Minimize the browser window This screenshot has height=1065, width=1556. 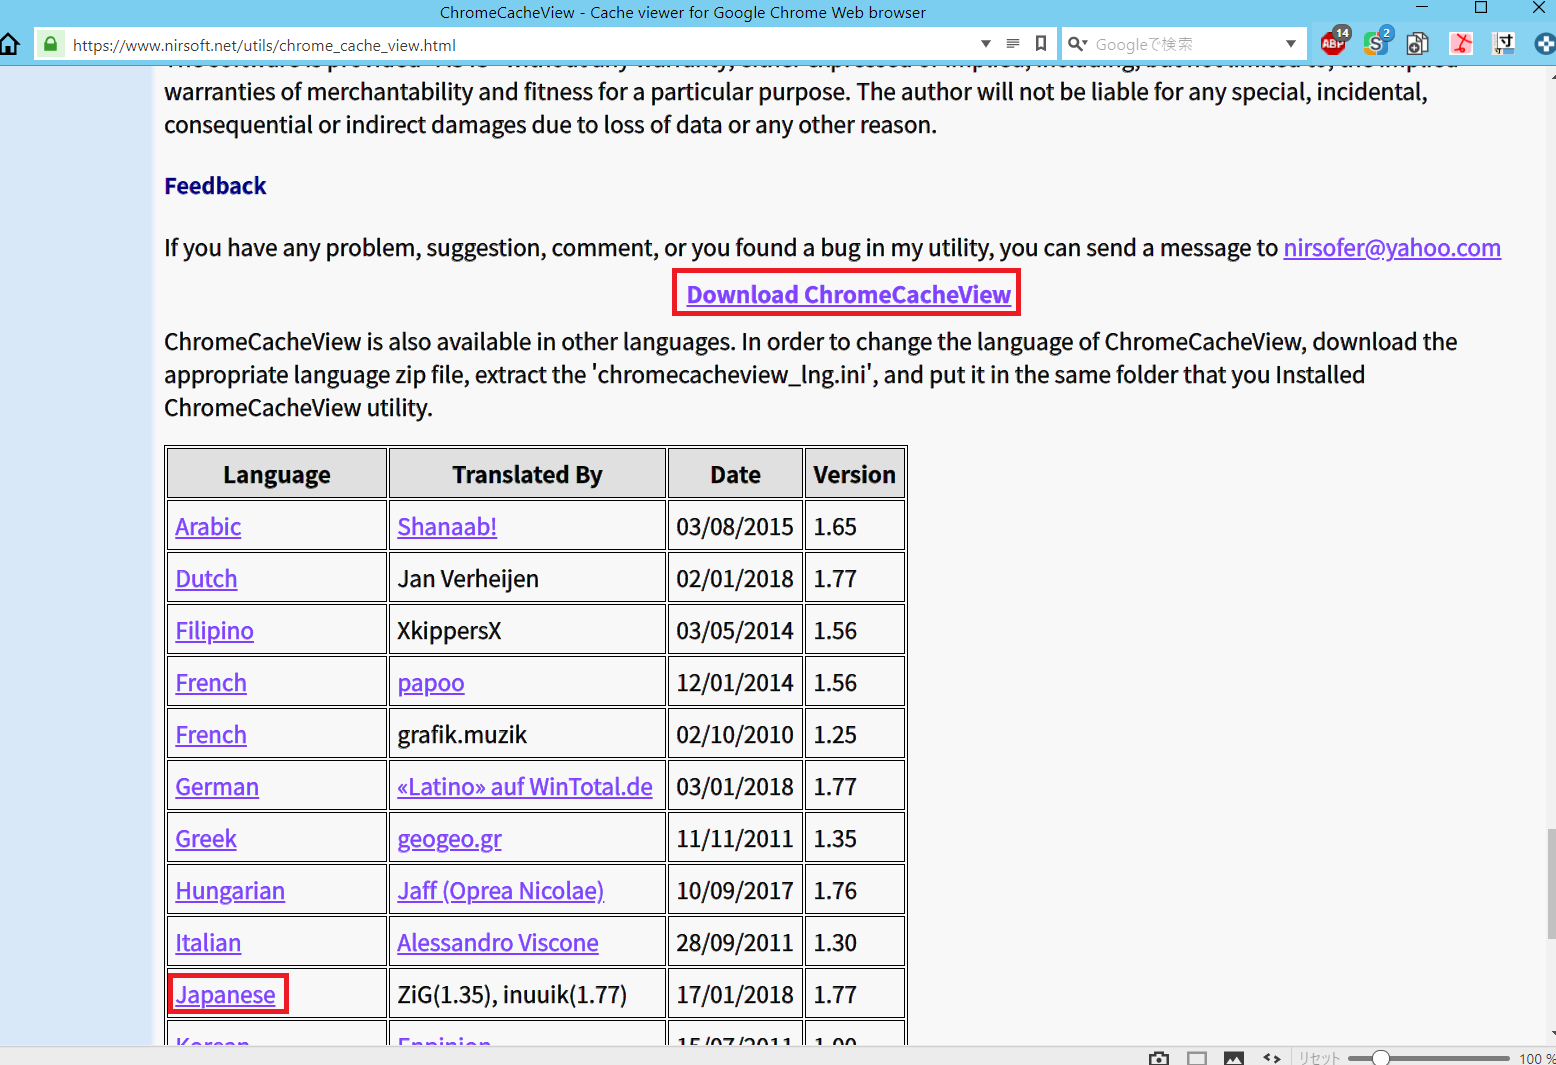[x=1422, y=8]
